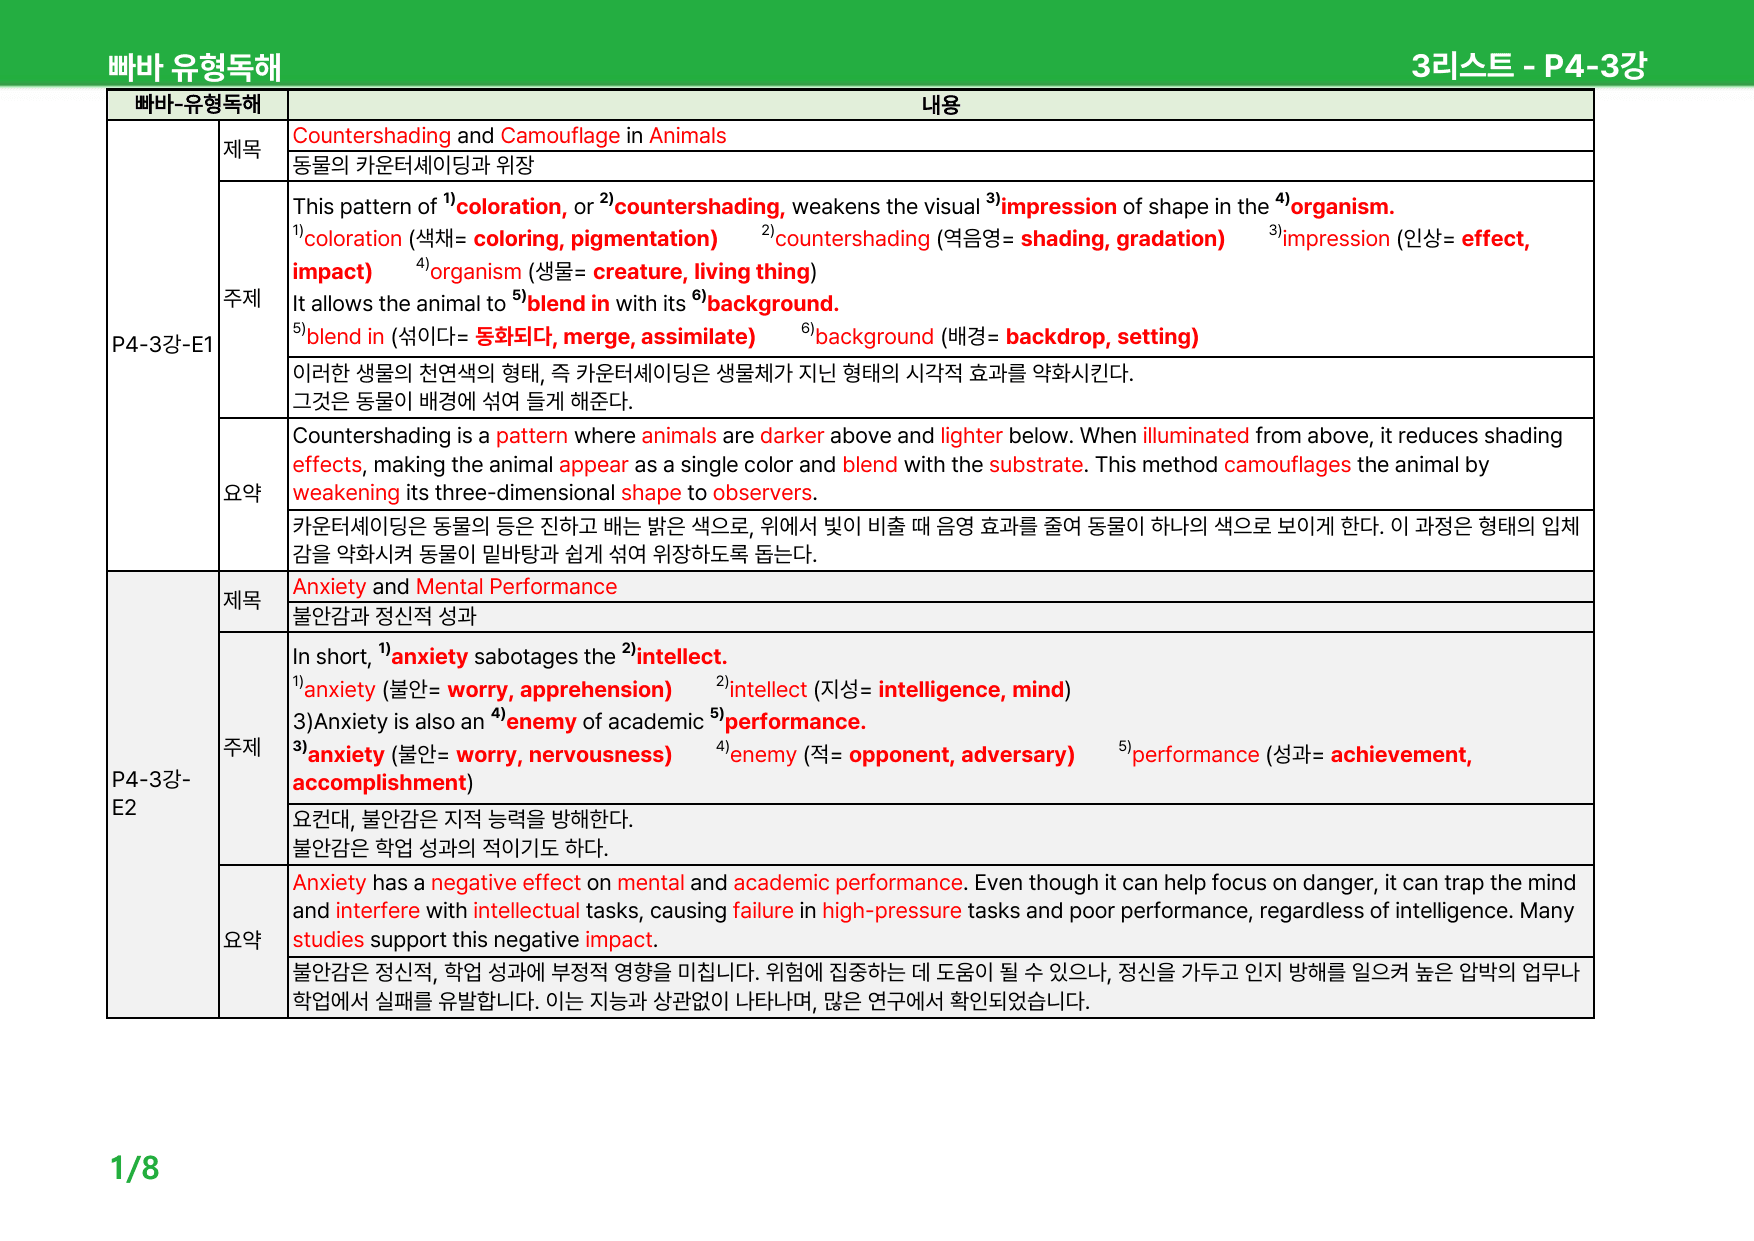Select the 빠바-유형독해 column header cell
The image size is (1754, 1241).
tap(198, 104)
